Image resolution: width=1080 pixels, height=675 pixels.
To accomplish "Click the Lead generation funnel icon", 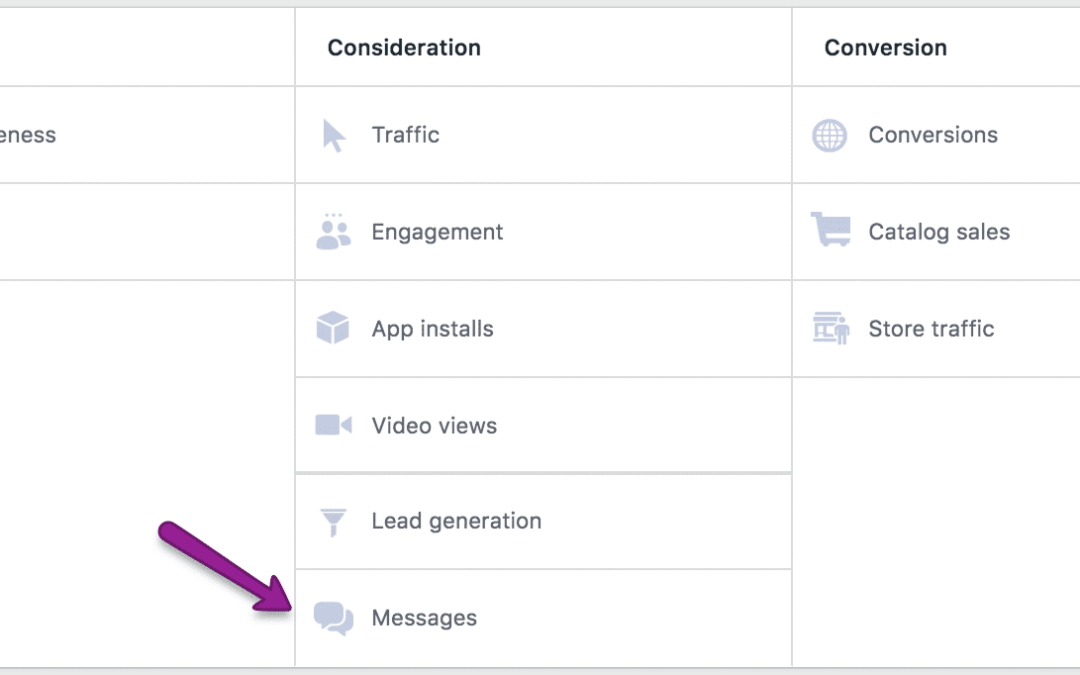I will point(333,521).
